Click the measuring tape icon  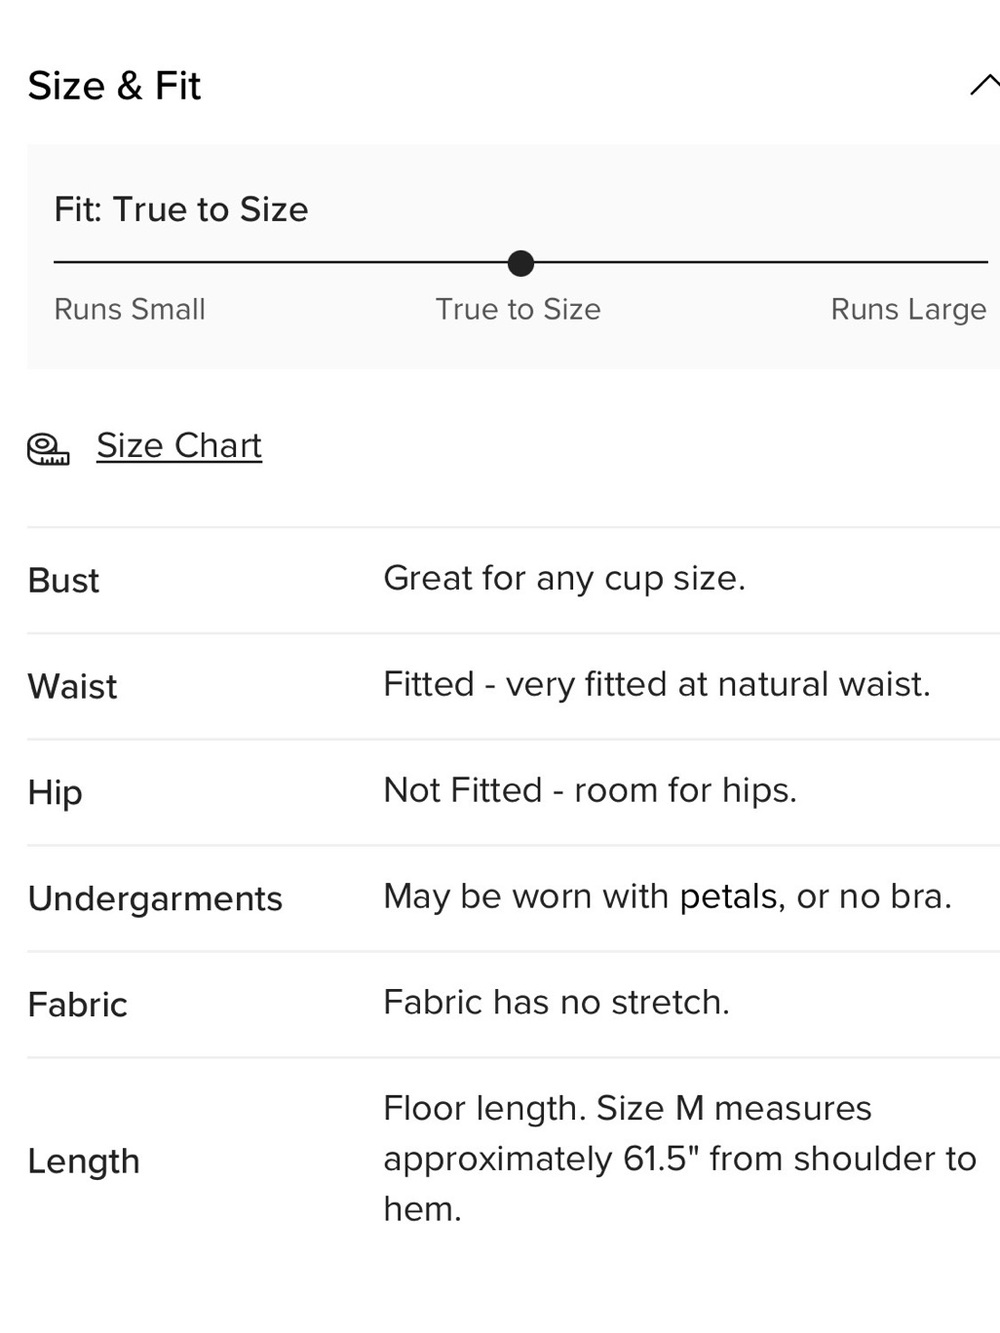tap(48, 449)
